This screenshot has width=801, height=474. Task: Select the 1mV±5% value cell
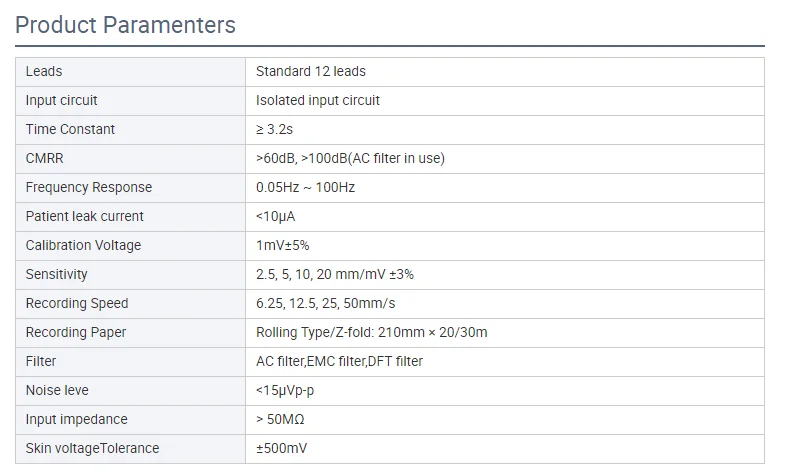[282, 245]
